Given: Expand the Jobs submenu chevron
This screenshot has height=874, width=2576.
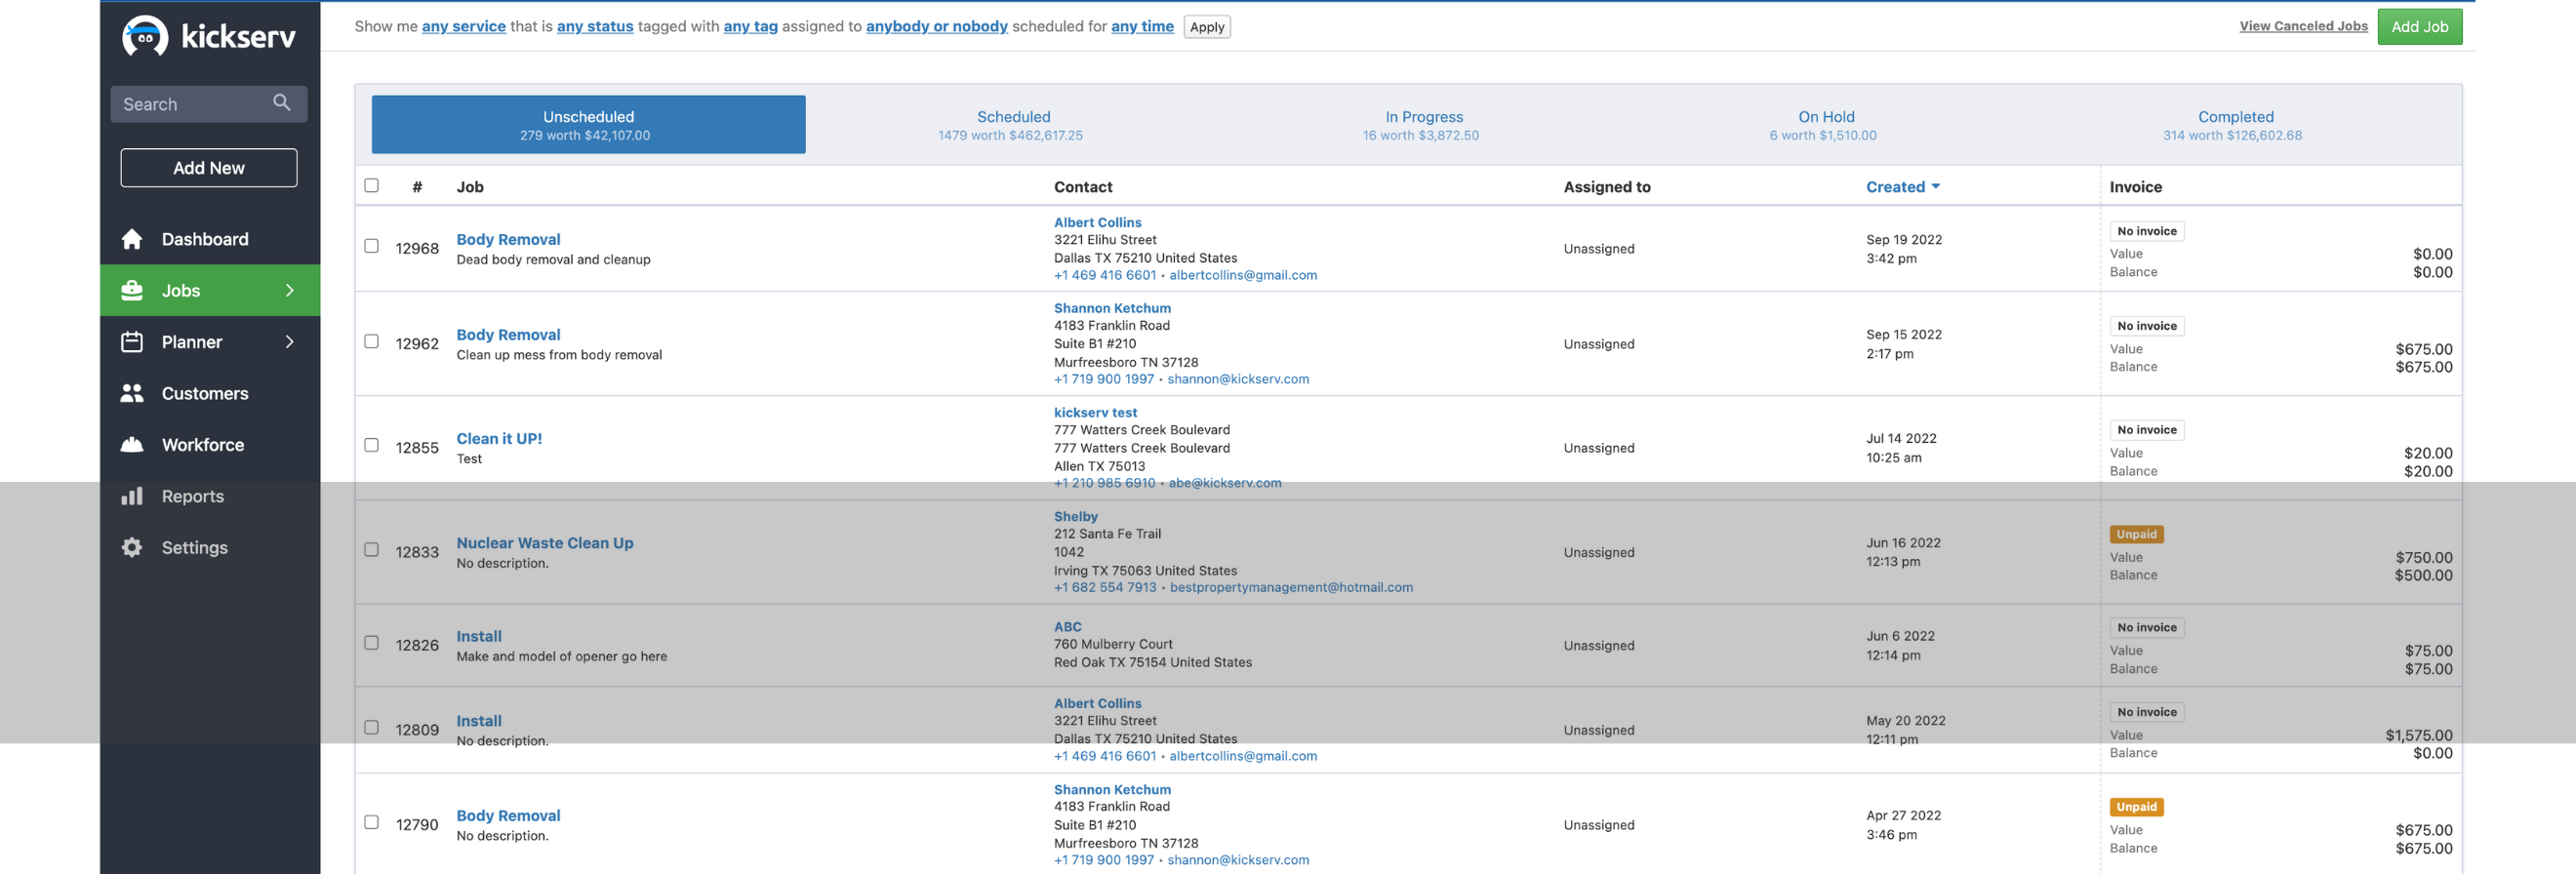Looking at the screenshot, I should (x=290, y=291).
